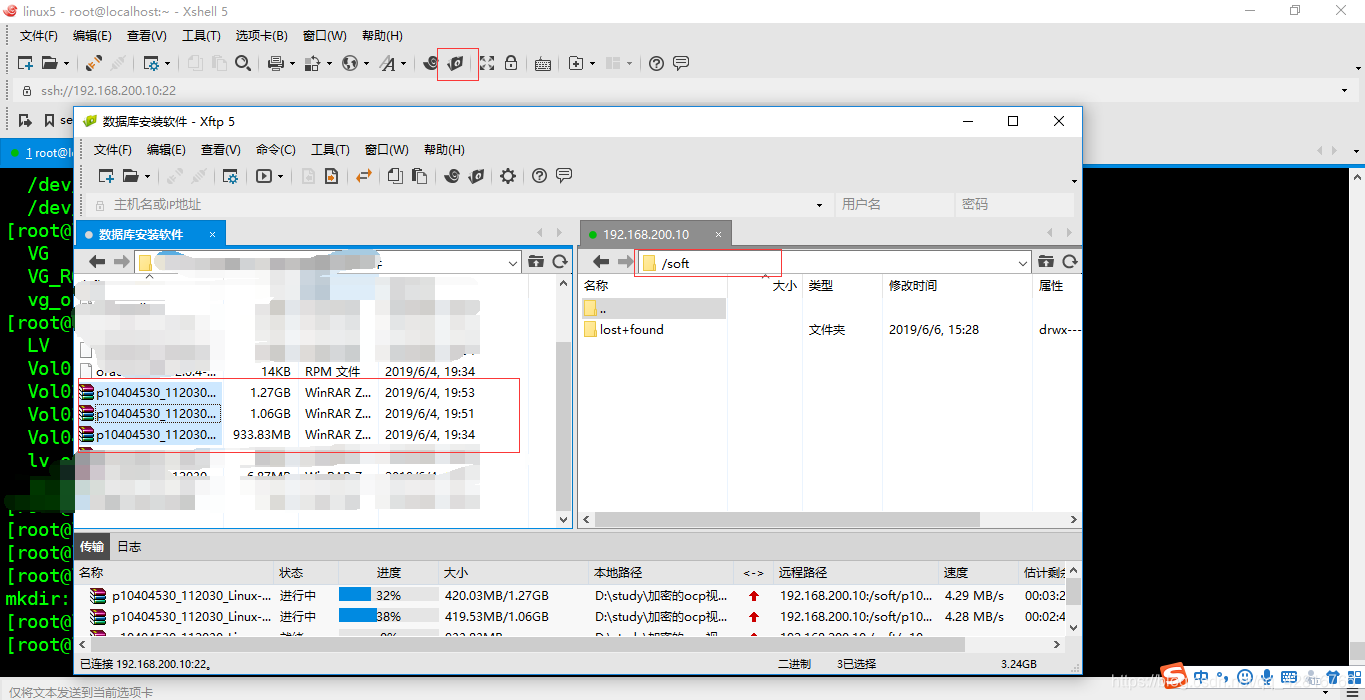Sort transfers by 进度 column

click(389, 573)
